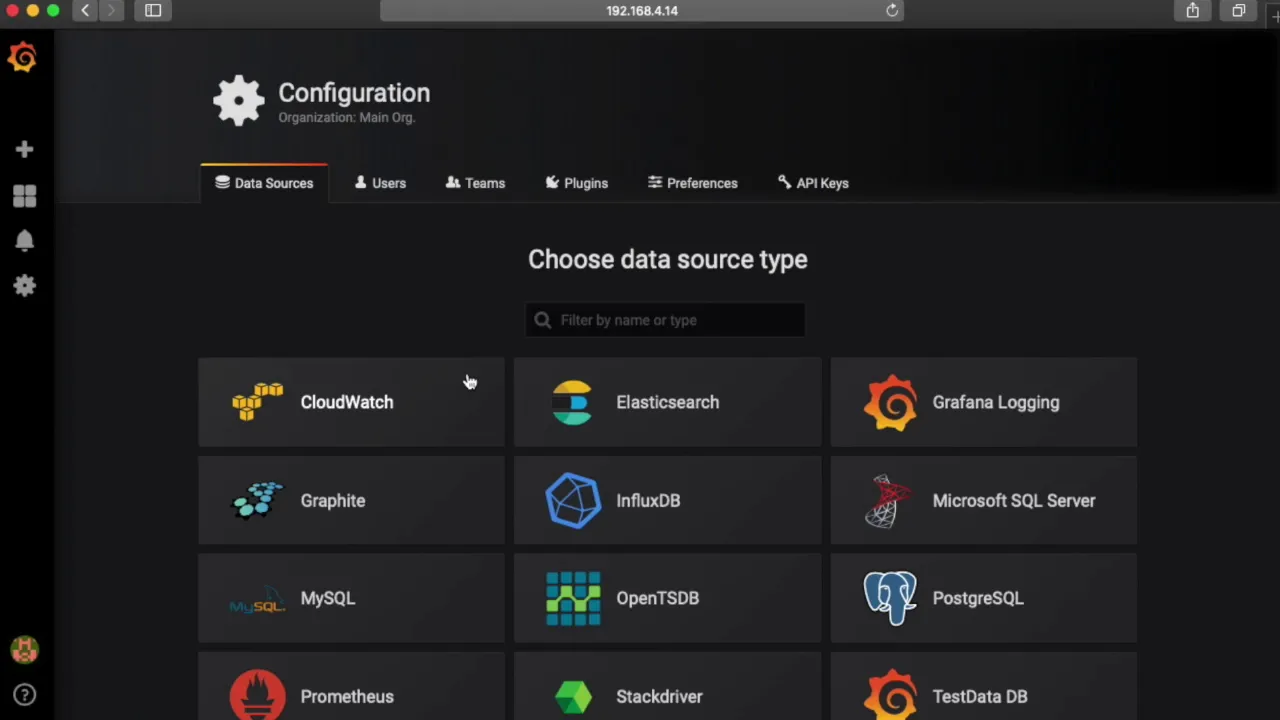This screenshot has width=1280, height=720.
Task: Reload the page in the browser
Action: coord(892,11)
